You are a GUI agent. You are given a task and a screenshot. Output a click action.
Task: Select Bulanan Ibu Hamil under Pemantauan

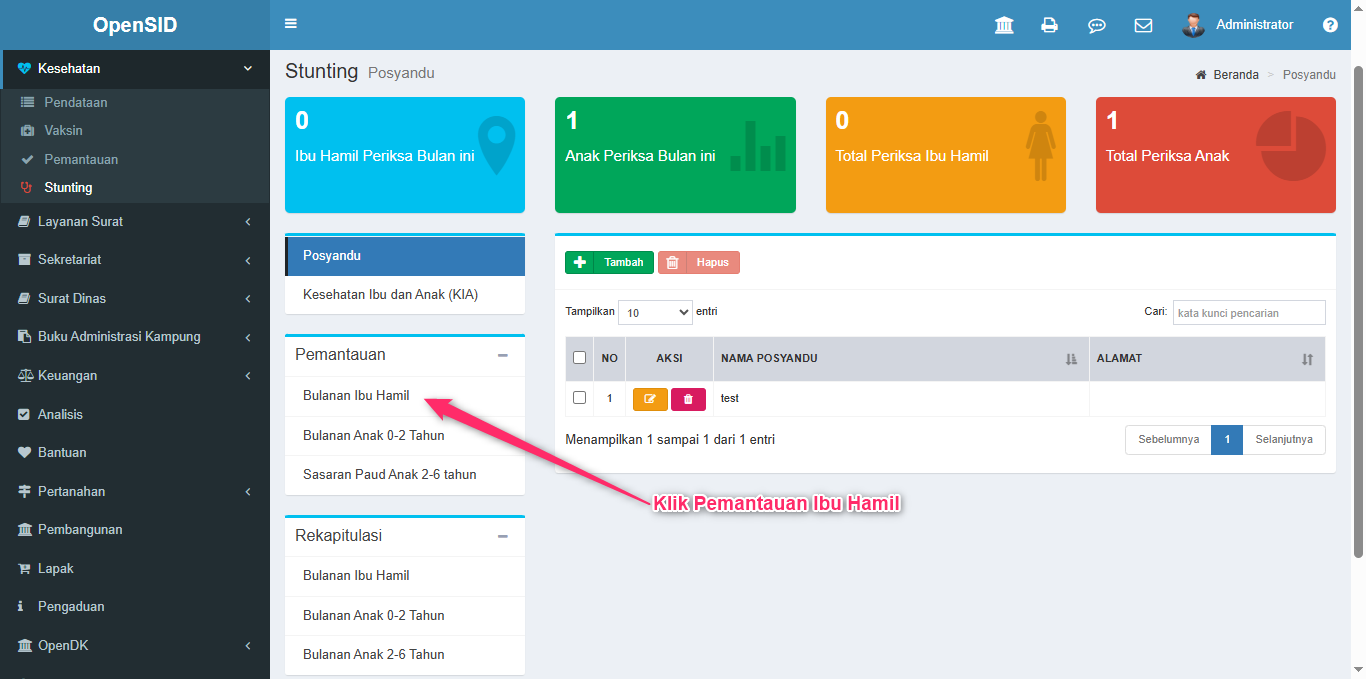pyautogui.click(x=356, y=395)
